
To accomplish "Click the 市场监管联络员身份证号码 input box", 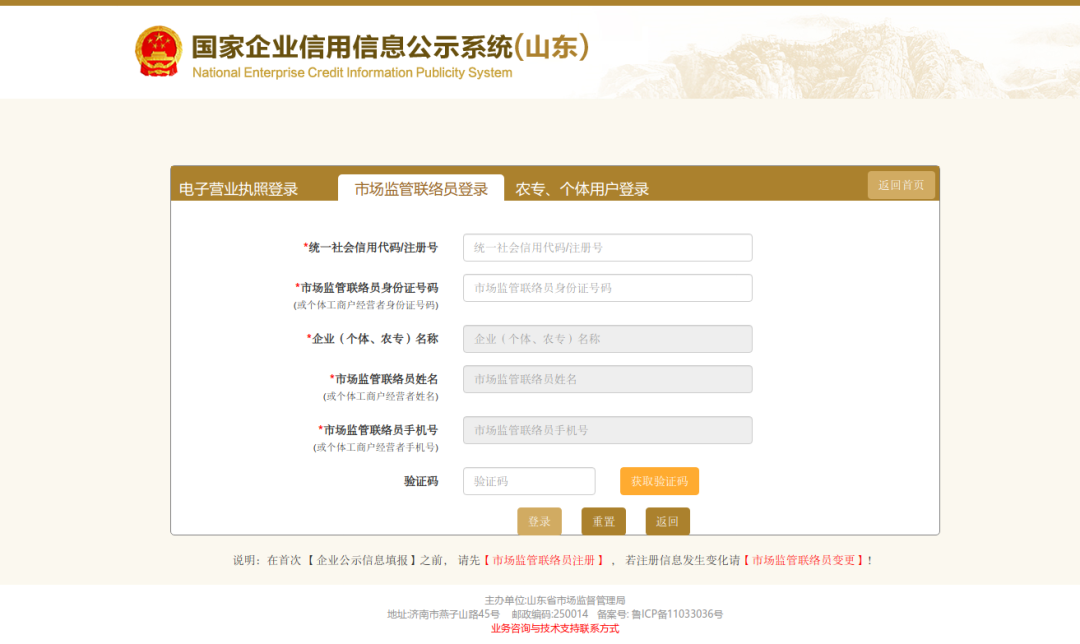I will [607, 288].
